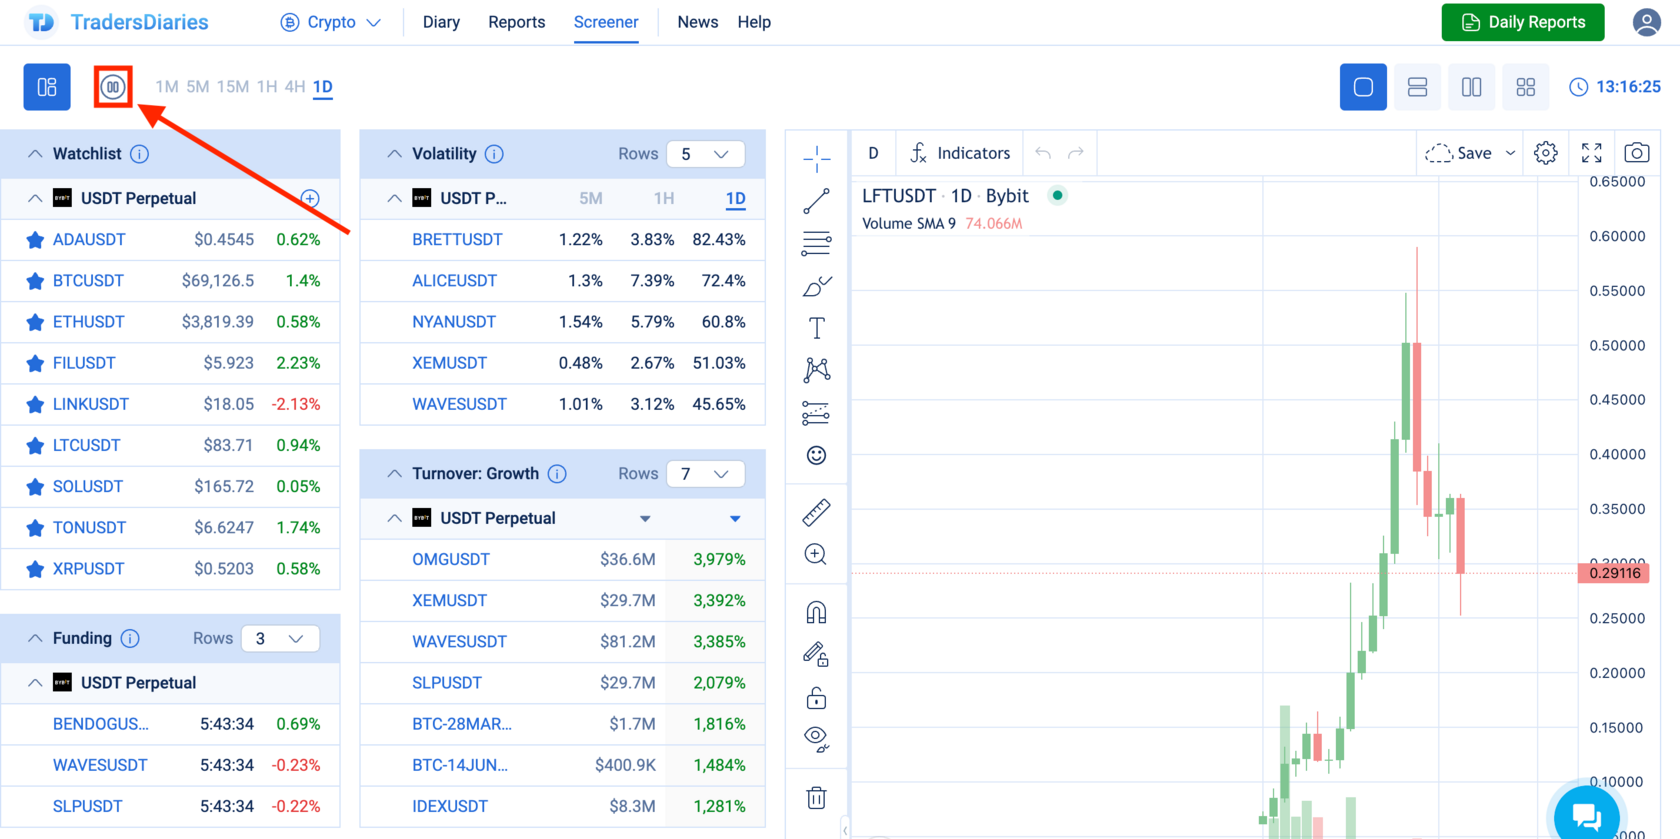Select the zoom in tool
The width and height of the screenshot is (1680, 839).
[816, 555]
